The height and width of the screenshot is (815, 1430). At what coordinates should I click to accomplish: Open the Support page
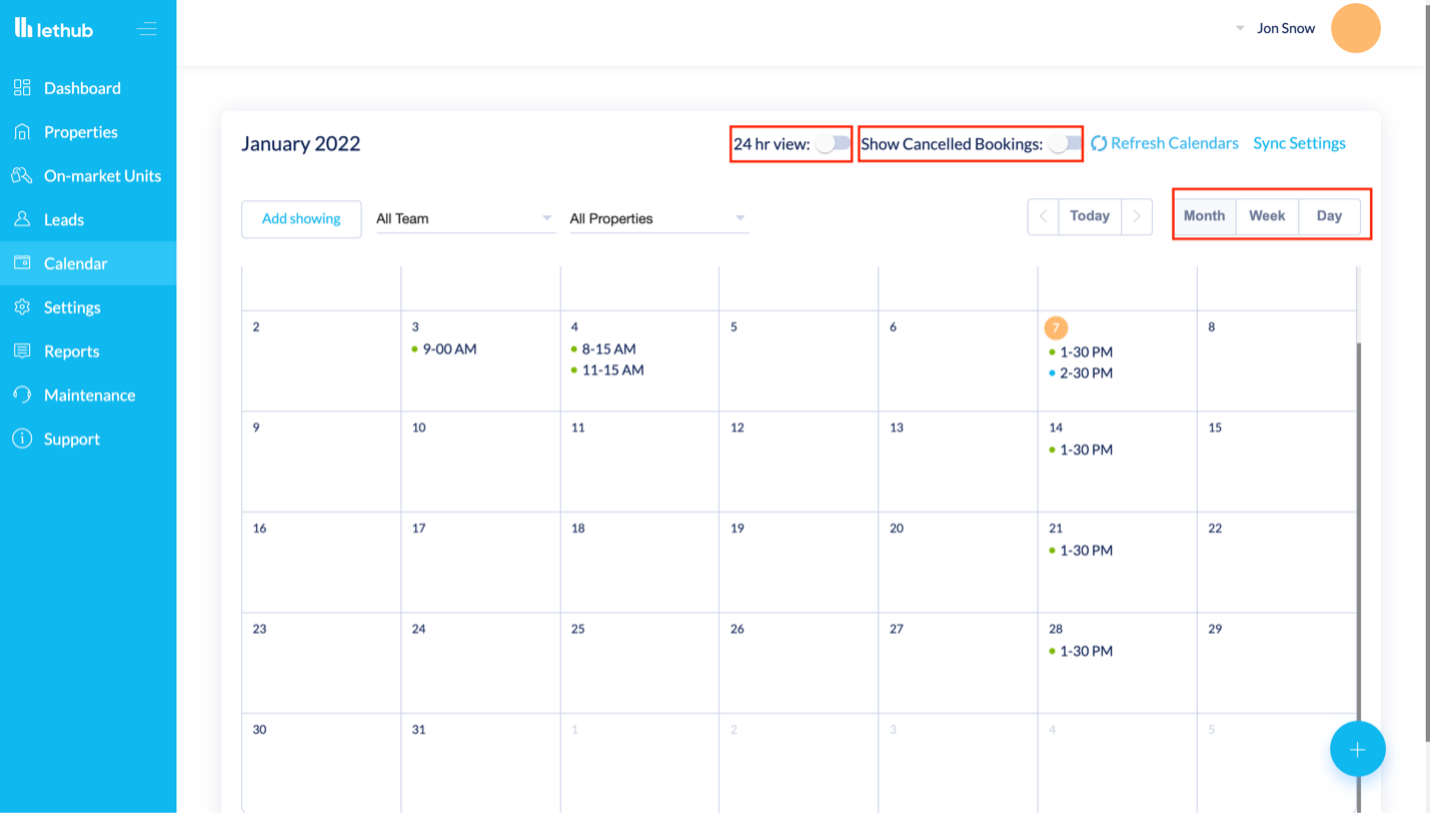click(72, 439)
